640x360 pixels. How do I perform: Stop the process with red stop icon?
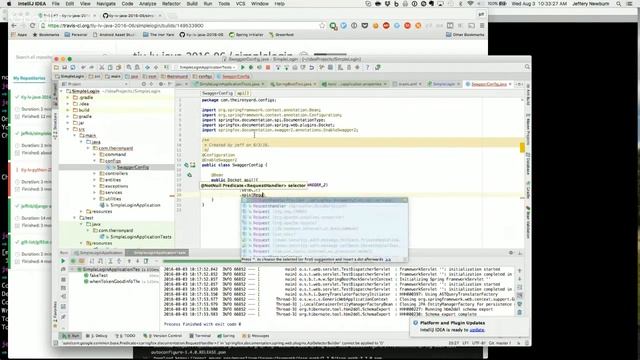click(268, 67)
